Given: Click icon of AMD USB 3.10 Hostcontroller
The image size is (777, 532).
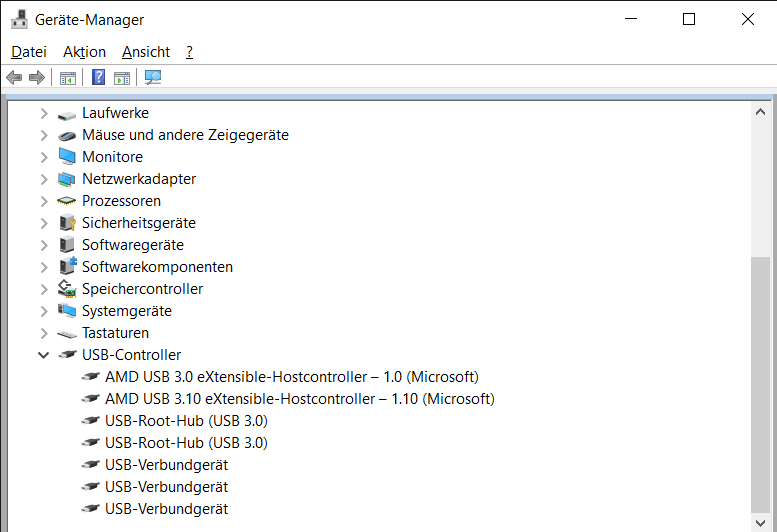Looking at the screenshot, I should click(91, 398).
